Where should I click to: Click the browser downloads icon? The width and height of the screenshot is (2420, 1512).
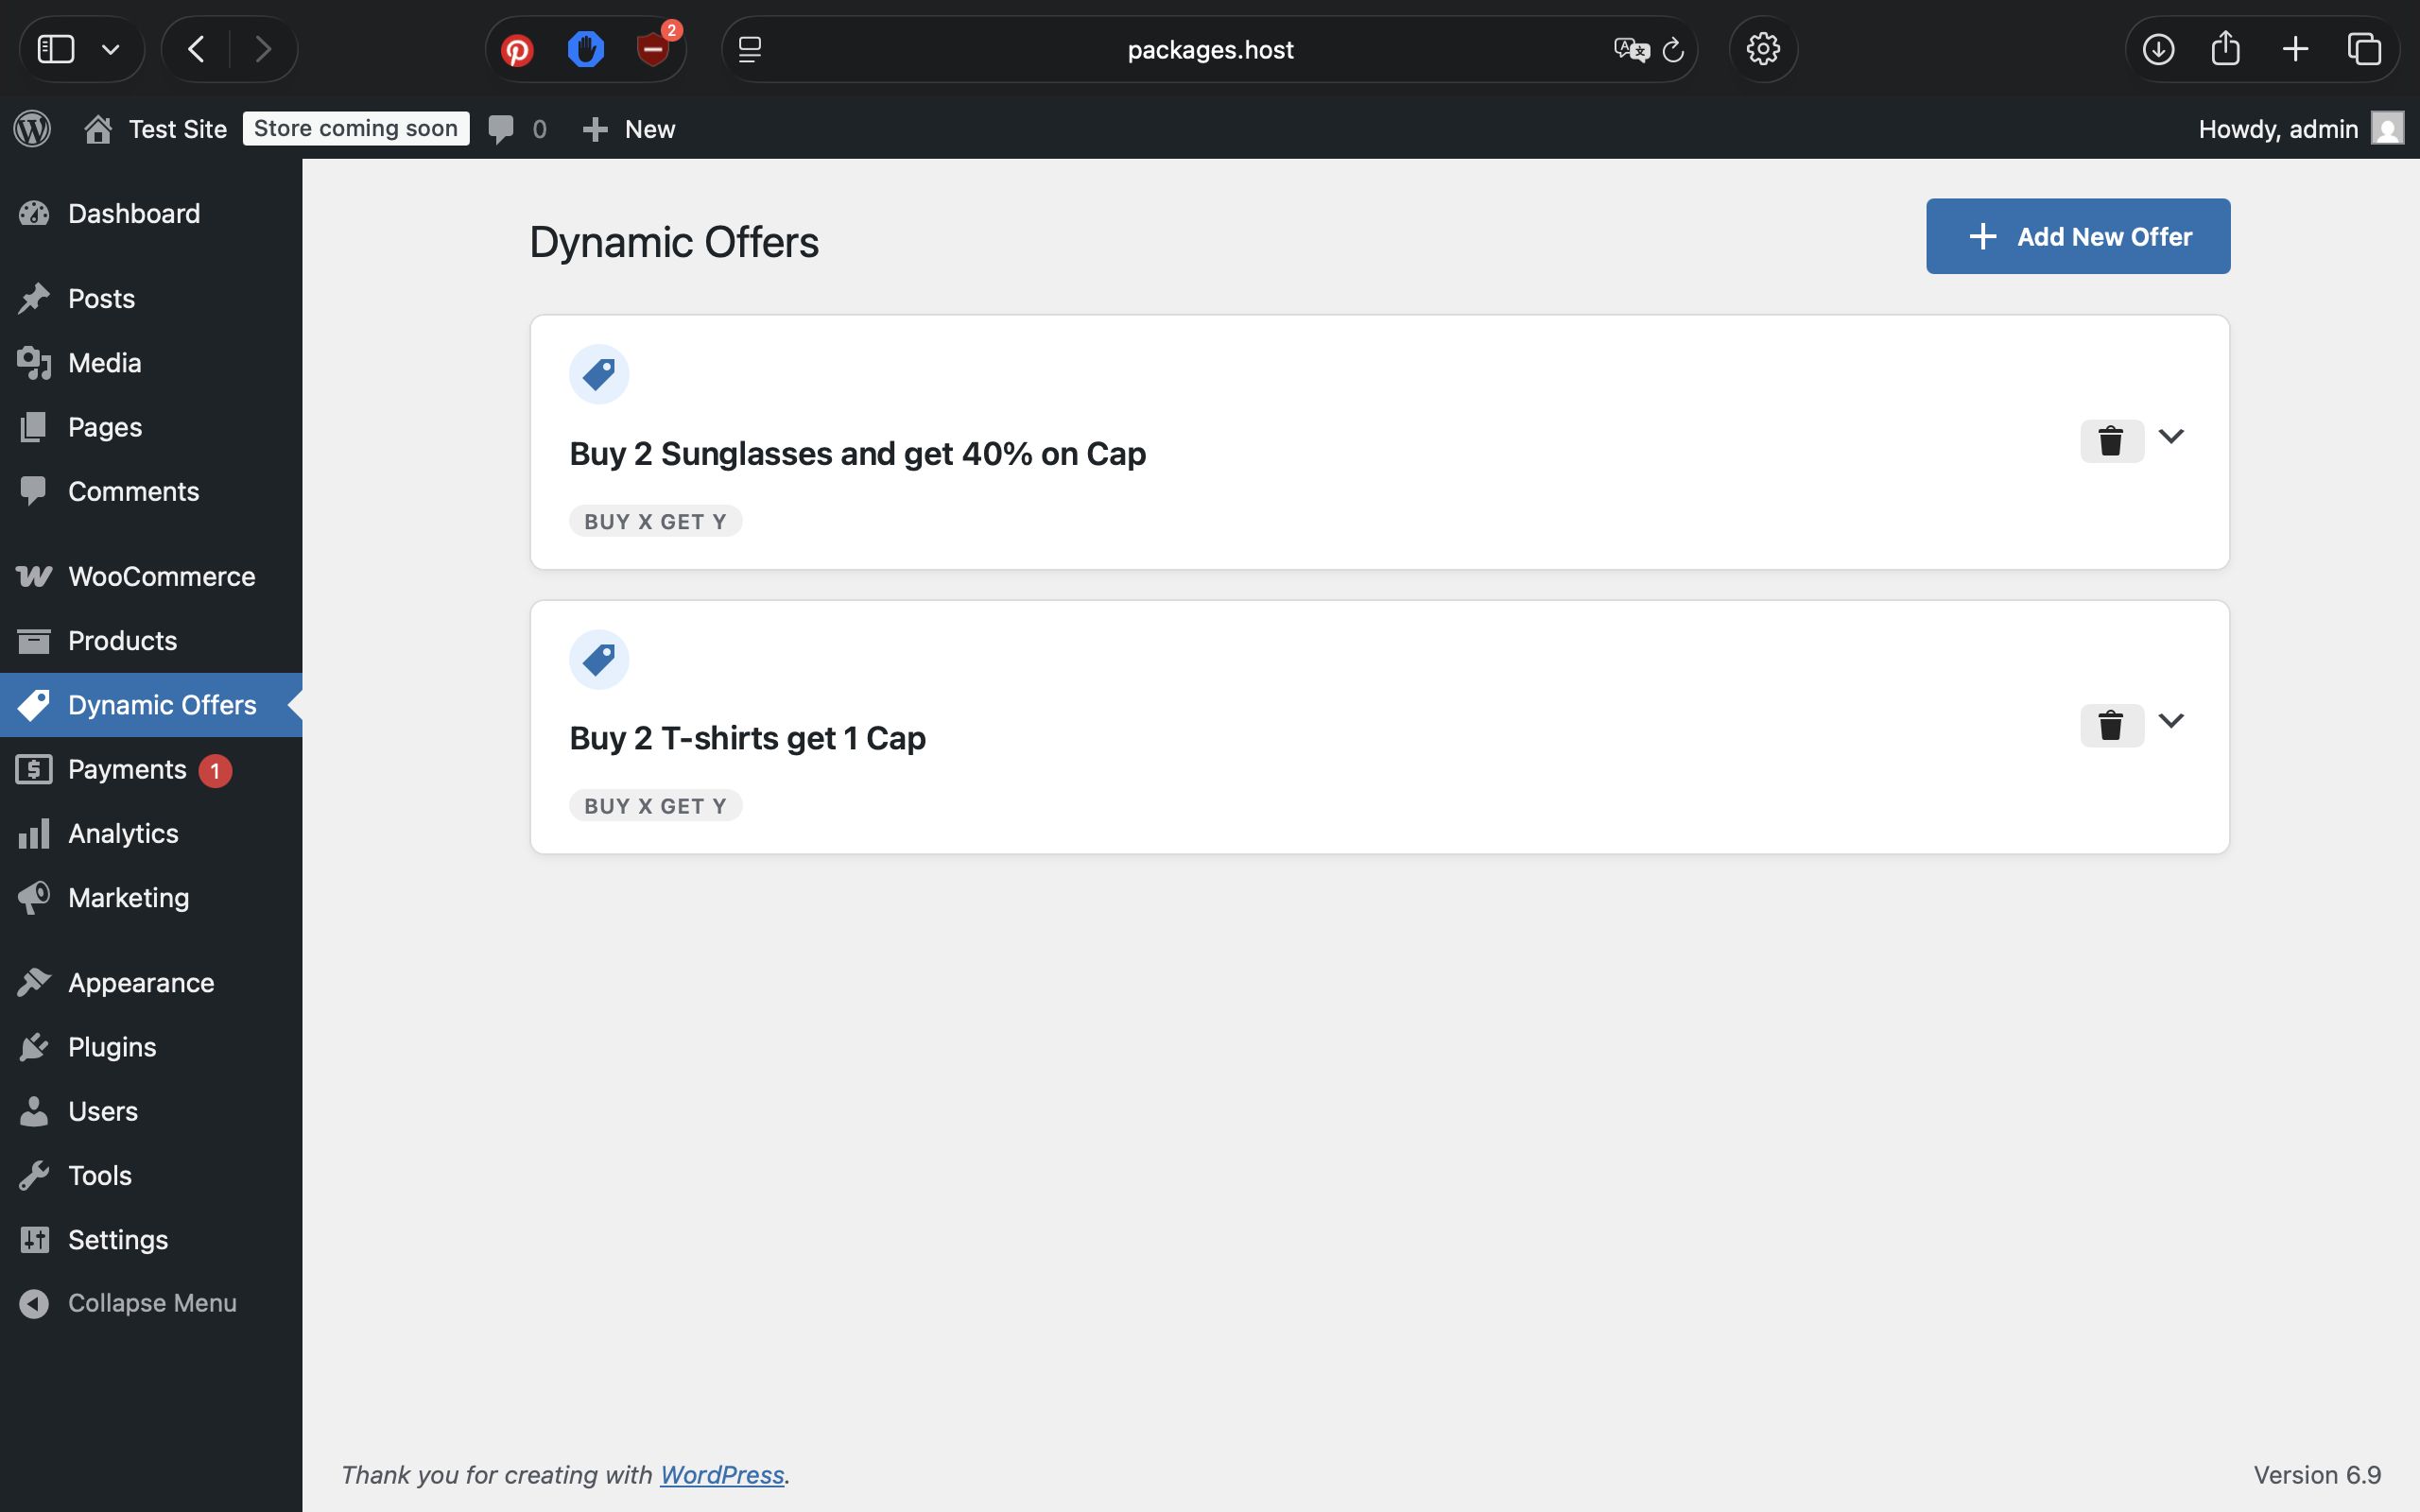[2158, 49]
